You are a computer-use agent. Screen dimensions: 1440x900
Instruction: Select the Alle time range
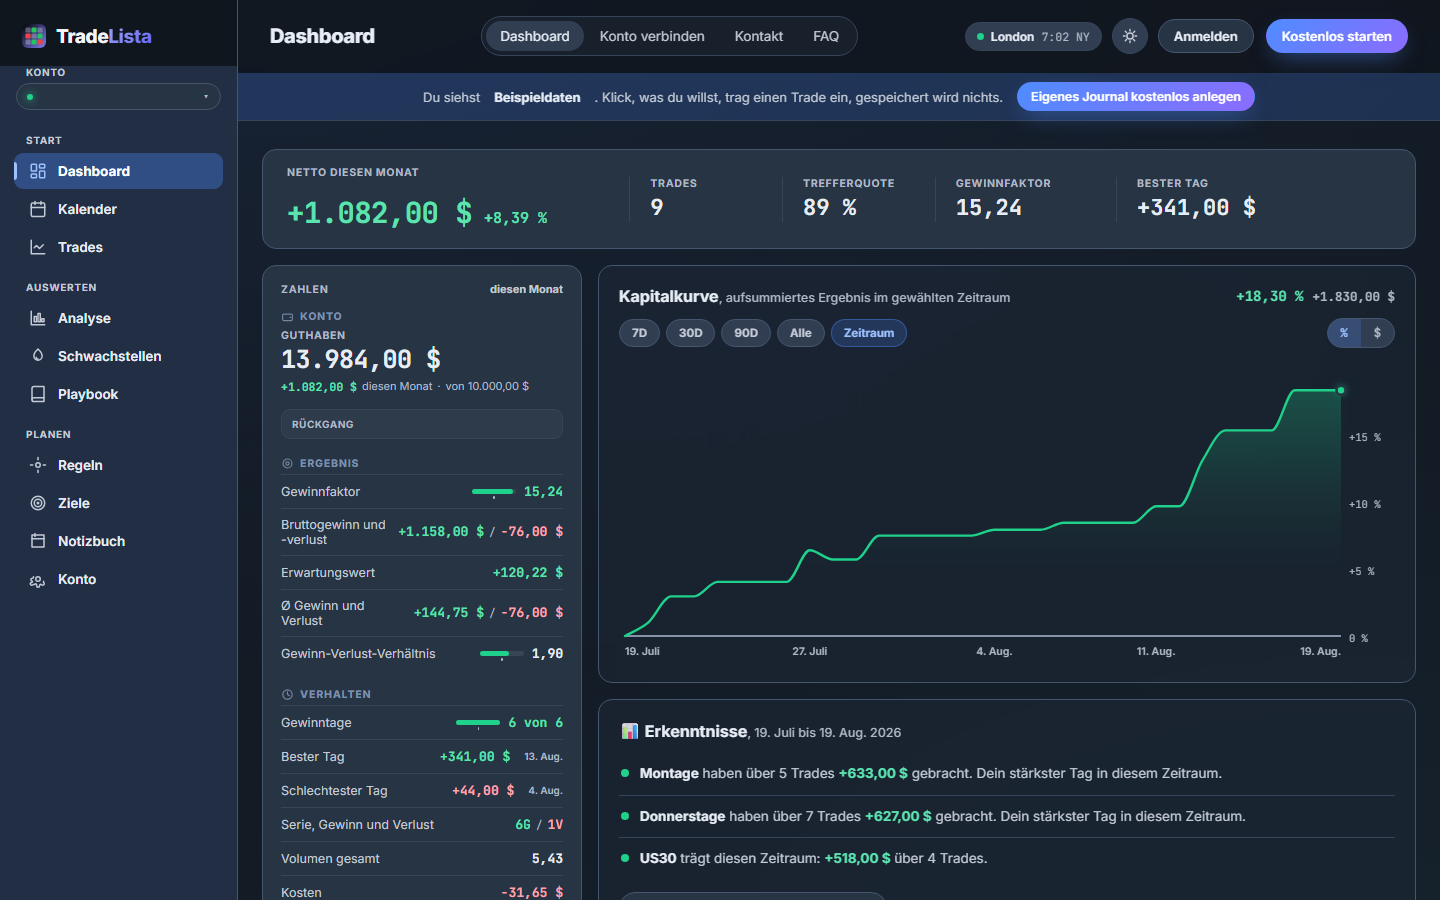(x=801, y=333)
